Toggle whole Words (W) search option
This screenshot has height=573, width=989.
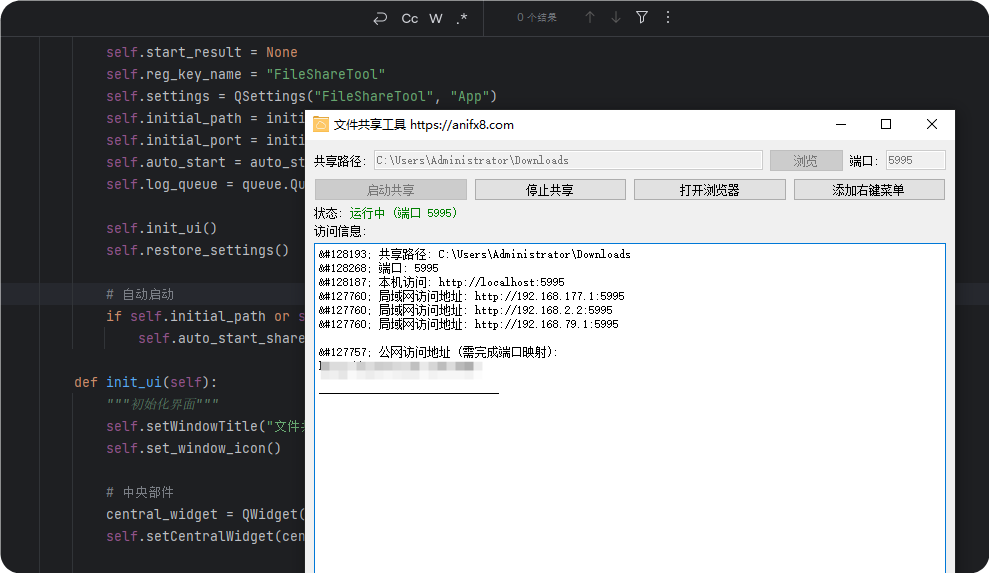click(436, 18)
